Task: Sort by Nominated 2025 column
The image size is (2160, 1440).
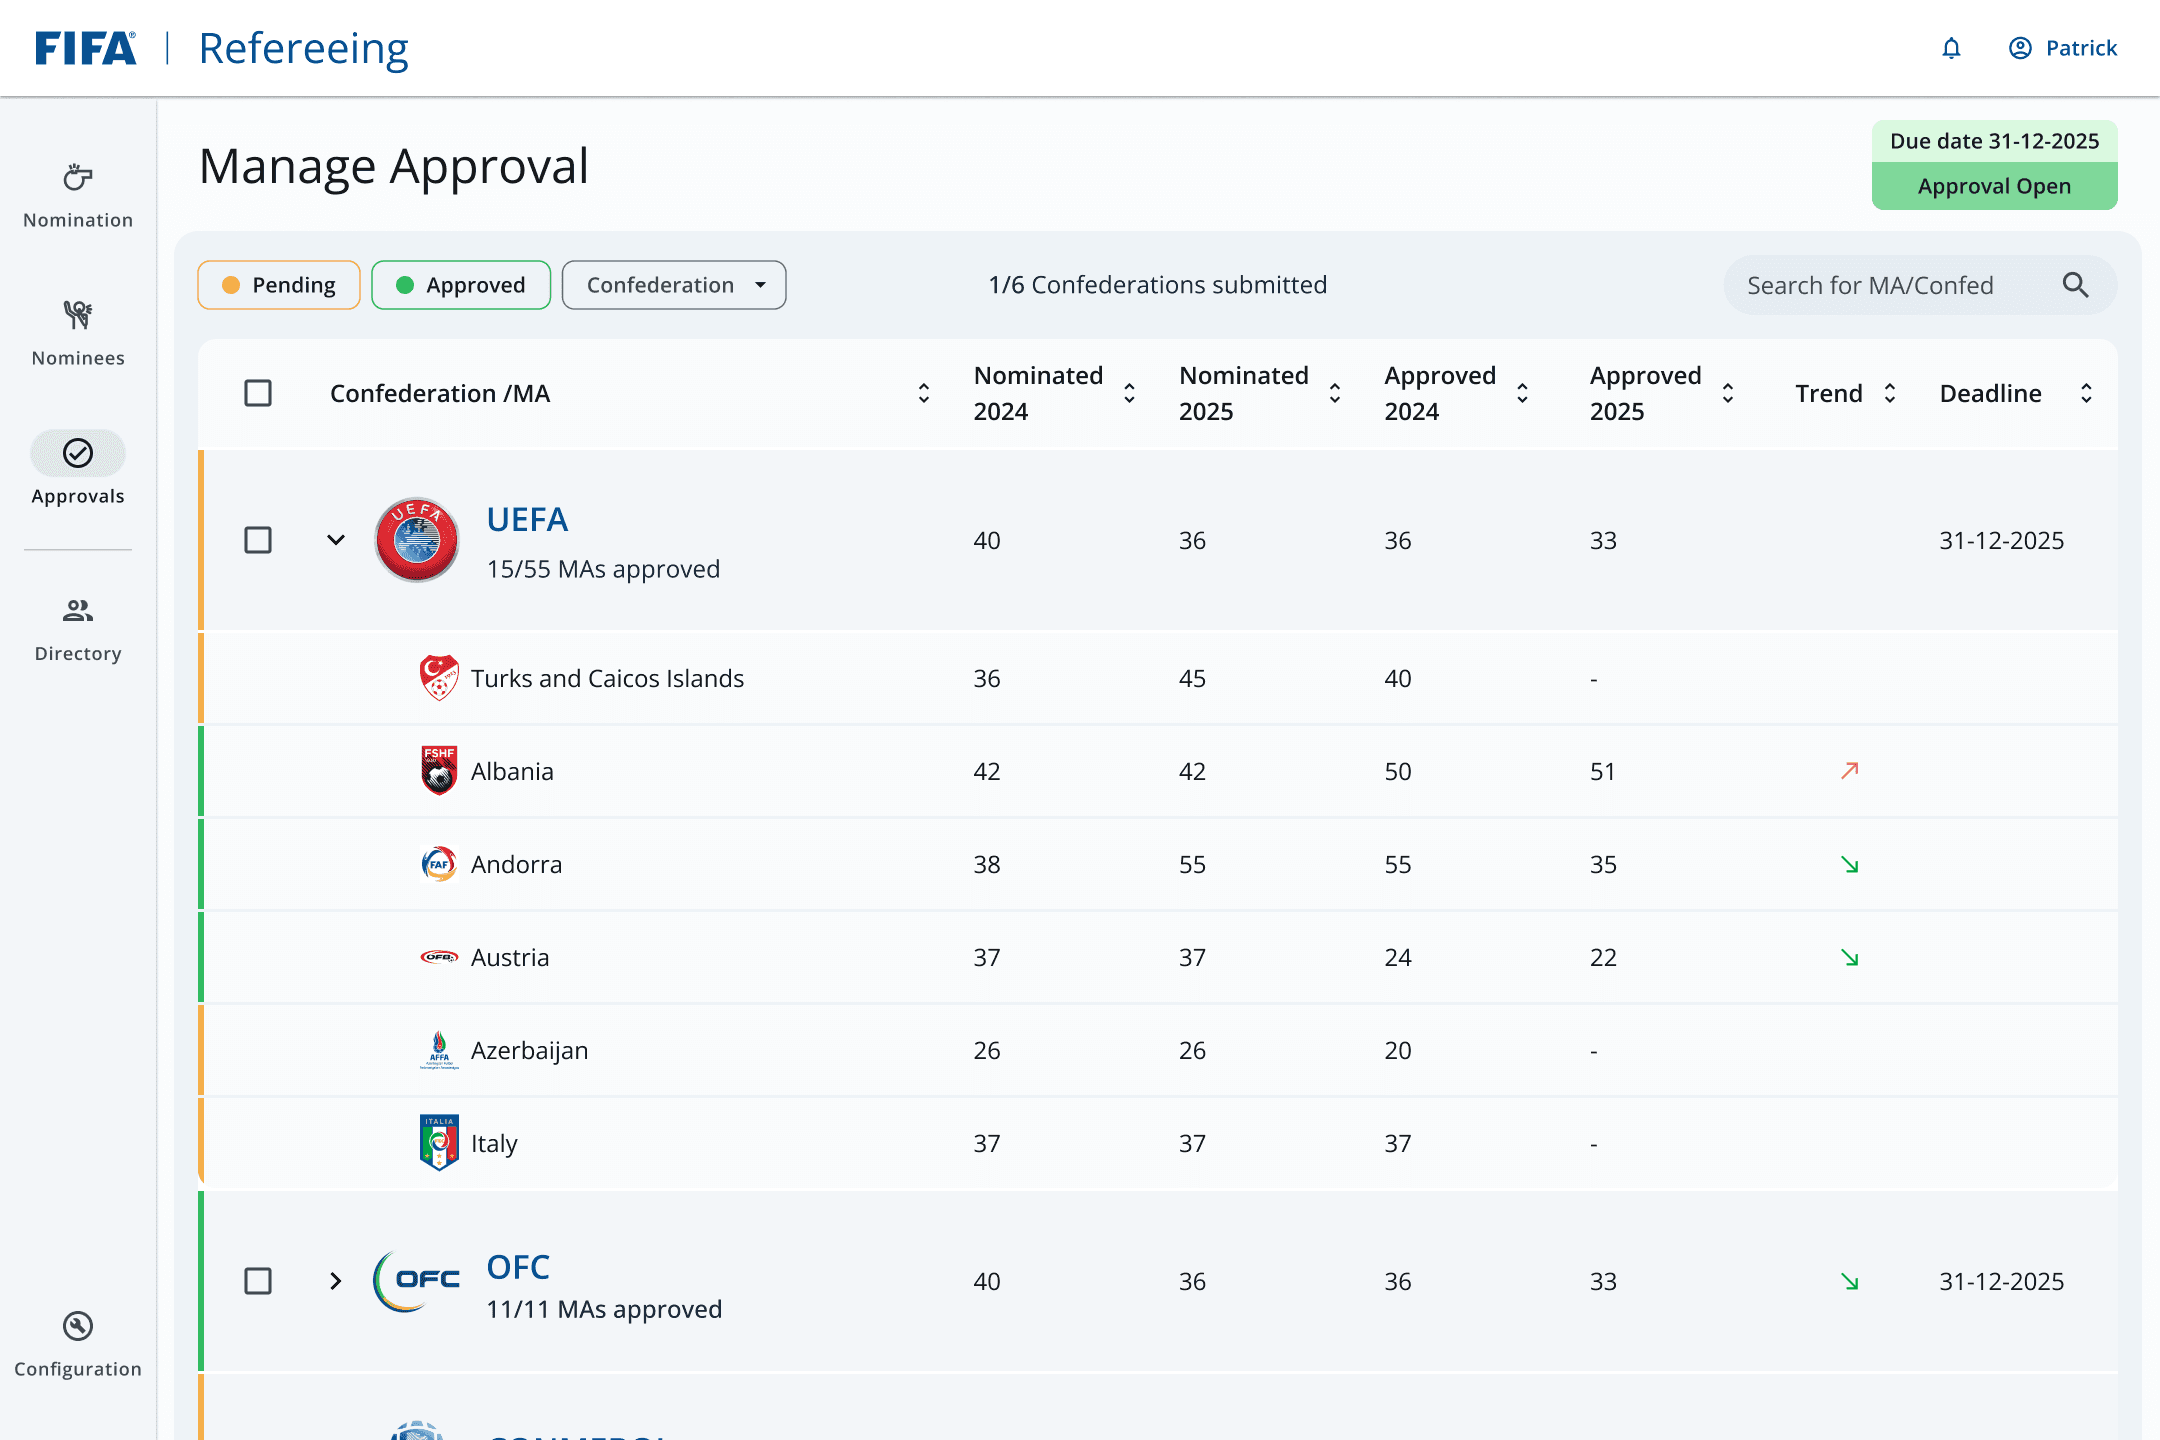Action: (1335, 393)
